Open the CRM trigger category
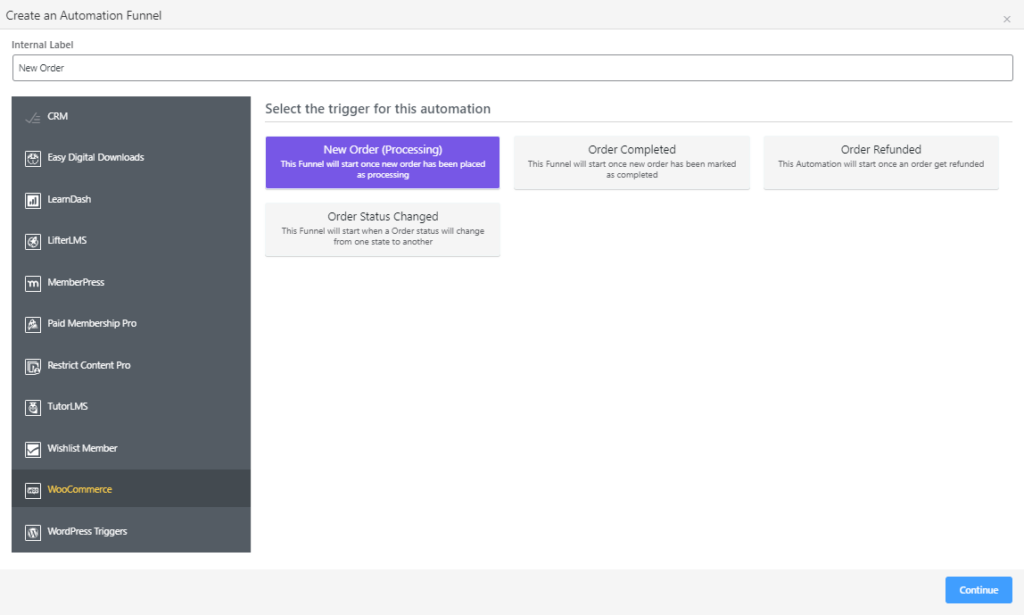Viewport: 1024px width, 615px height. [57, 116]
